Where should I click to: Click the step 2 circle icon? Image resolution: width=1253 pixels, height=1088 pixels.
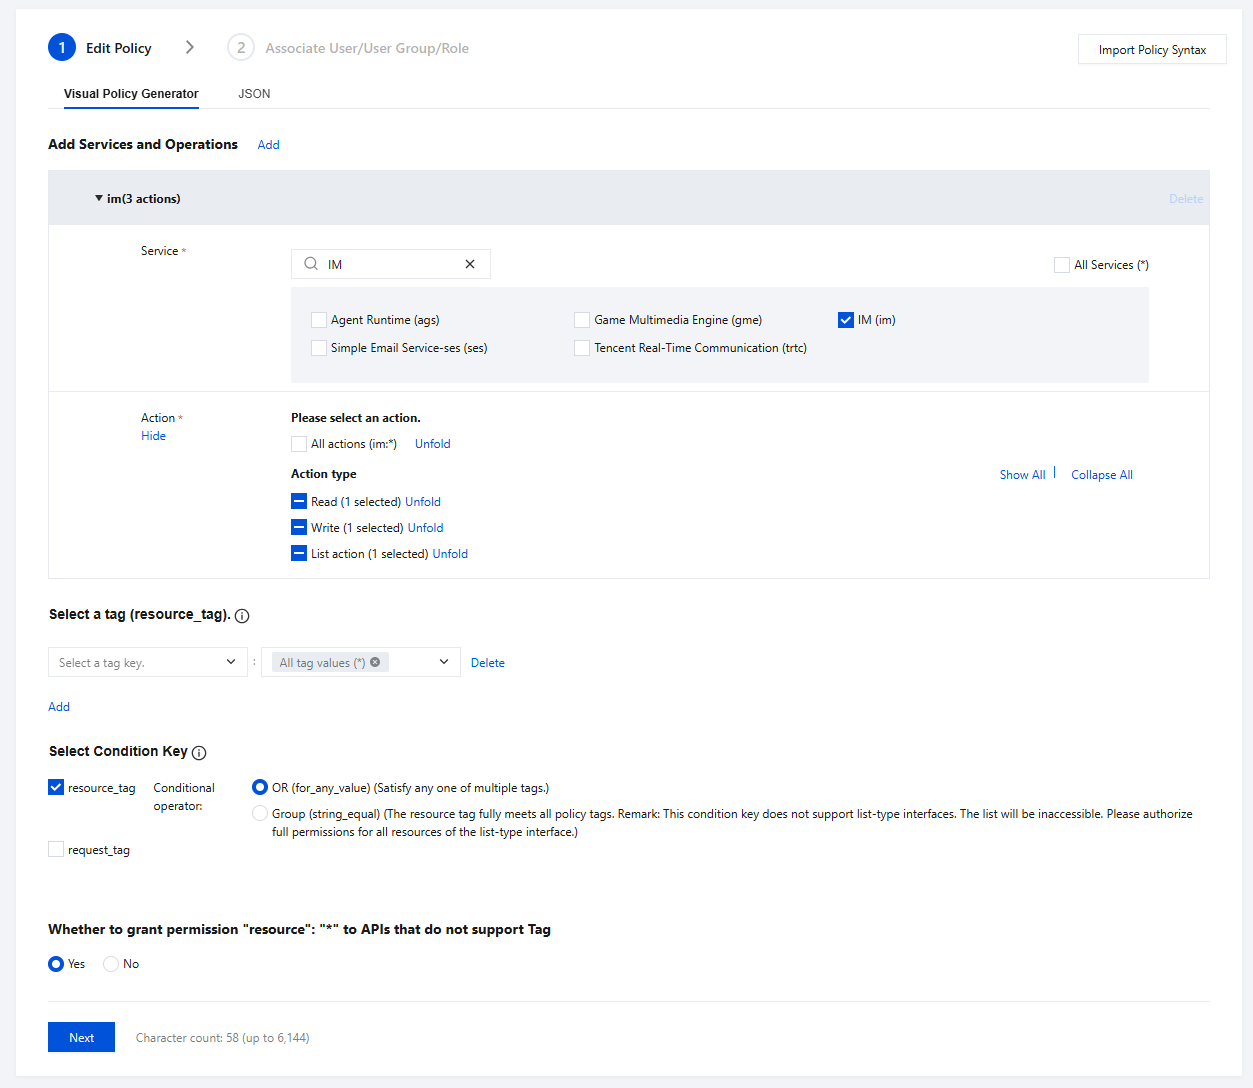coord(241,48)
